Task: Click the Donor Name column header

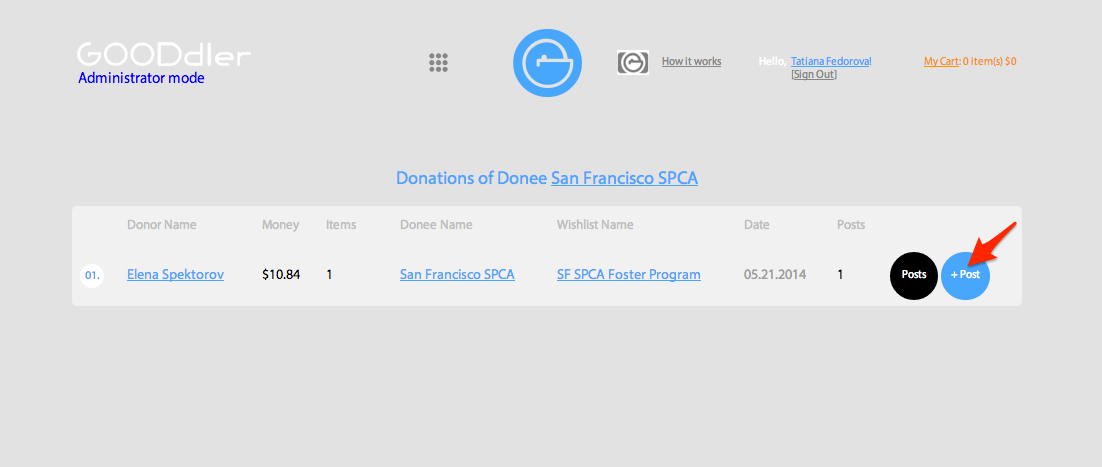Action: point(162,225)
